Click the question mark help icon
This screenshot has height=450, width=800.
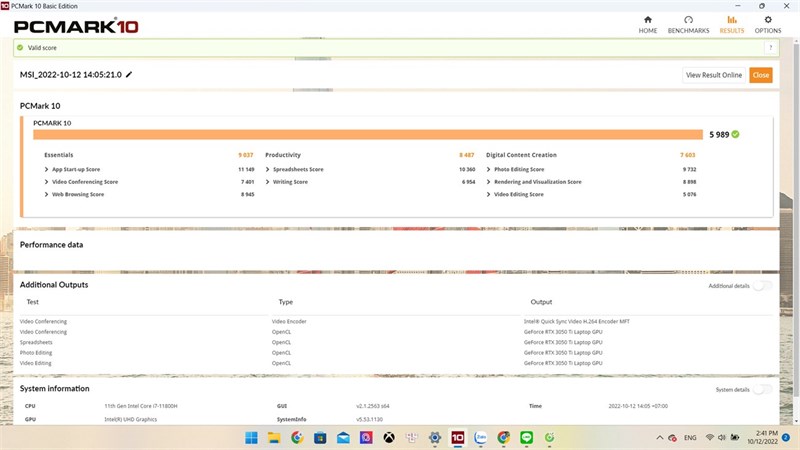[770, 47]
